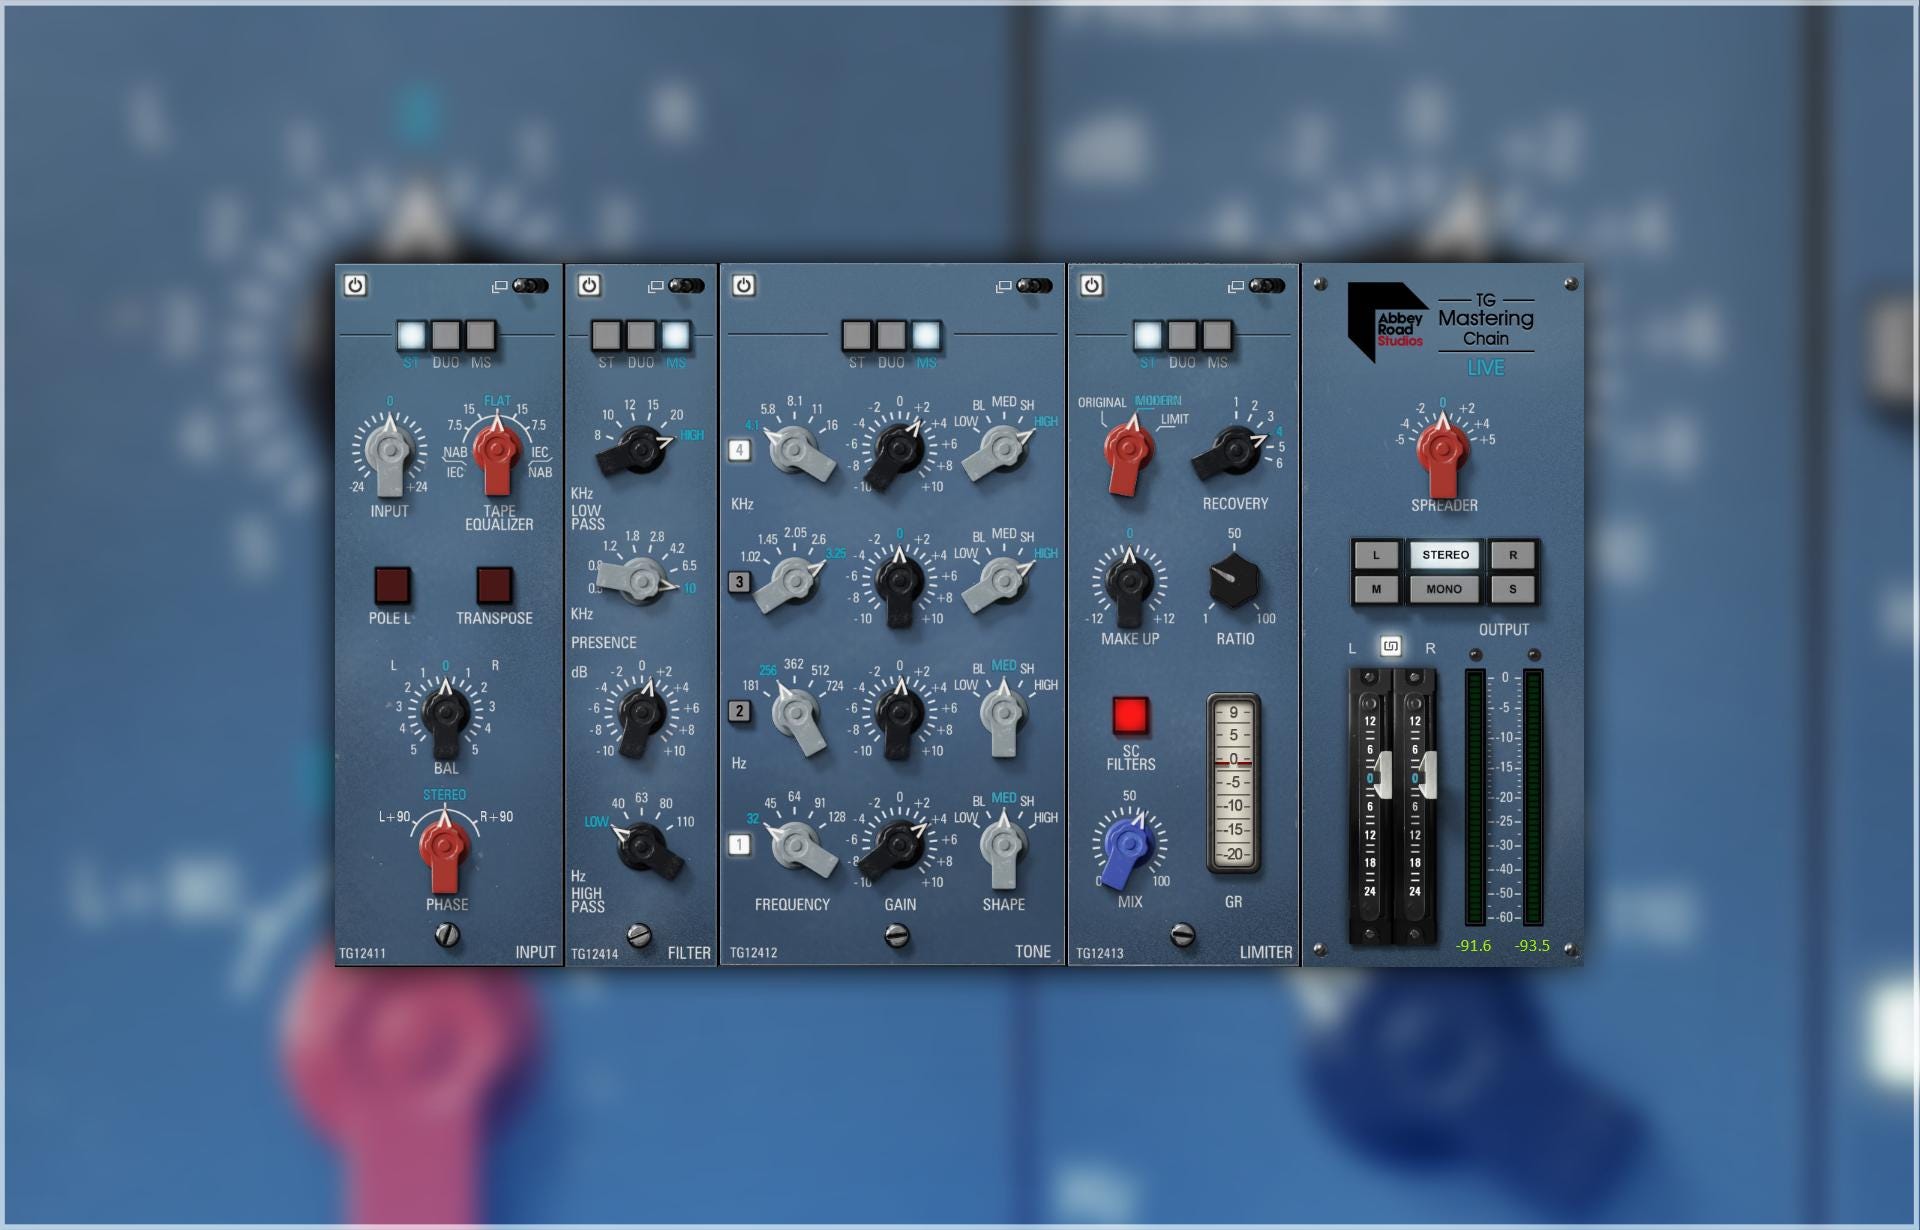The width and height of the screenshot is (1920, 1230).
Task: Select the R monitor button
Action: tap(1513, 555)
